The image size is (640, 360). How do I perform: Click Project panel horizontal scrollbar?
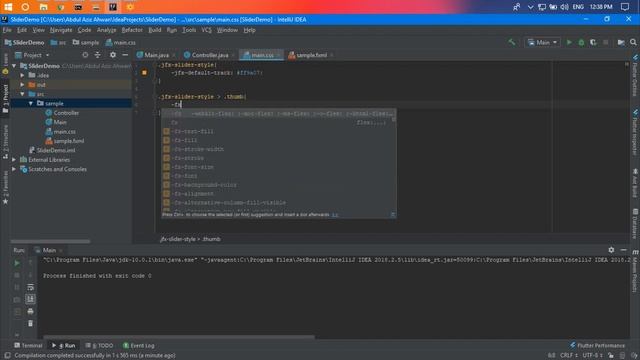coord(50,241)
